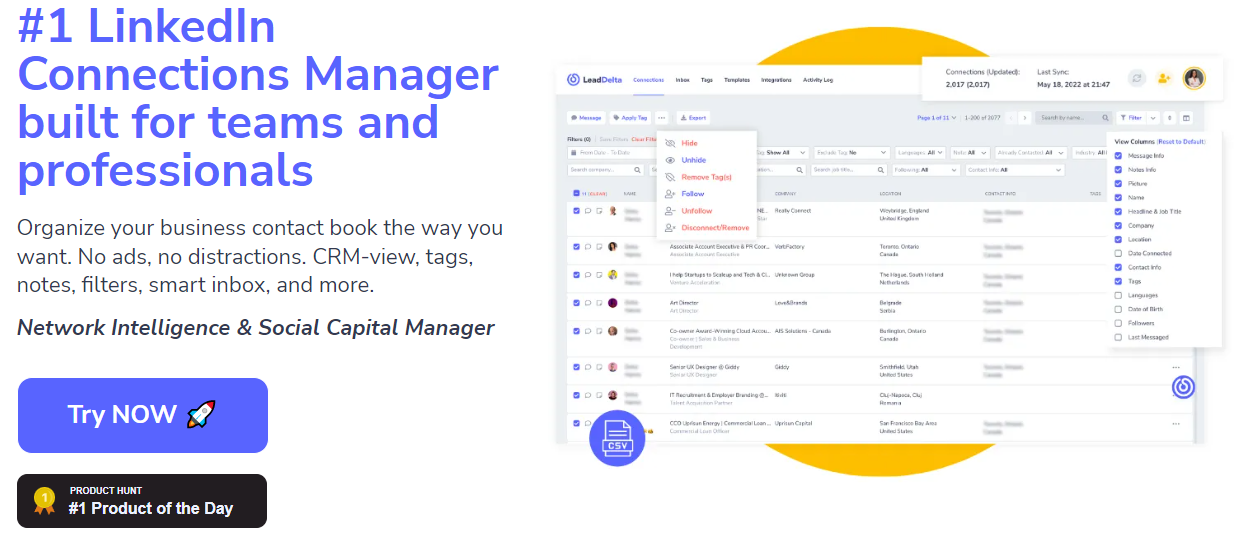Image resolution: width=1236 pixels, height=556 pixels.
Task: Click the LeadDelta logo in the app header
Action: pyautogui.click(x=594, y=79)
